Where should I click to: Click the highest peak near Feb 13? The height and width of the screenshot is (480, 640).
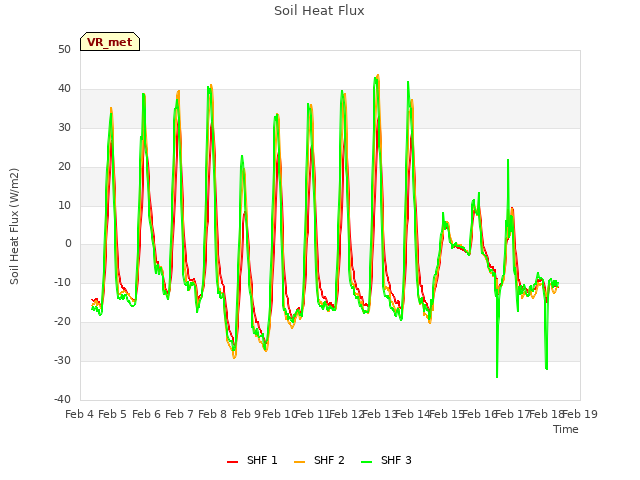coord(378,76)
